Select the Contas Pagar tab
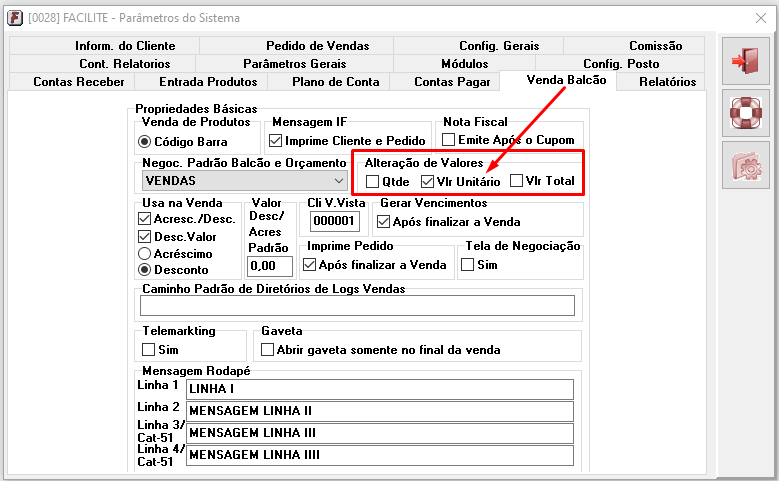This screenshot has height=481, width=779. (445, 81)
